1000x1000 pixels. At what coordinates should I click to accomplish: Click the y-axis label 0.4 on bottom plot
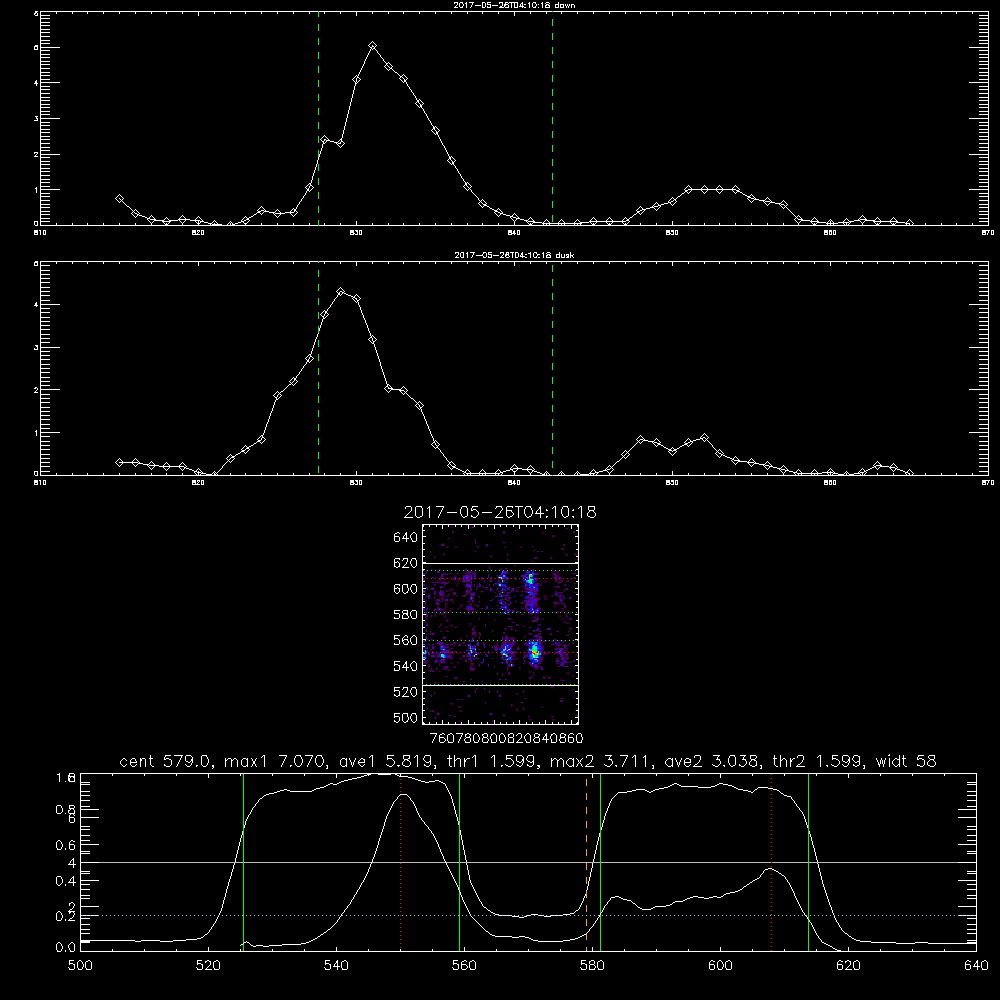tap(66, 881)
